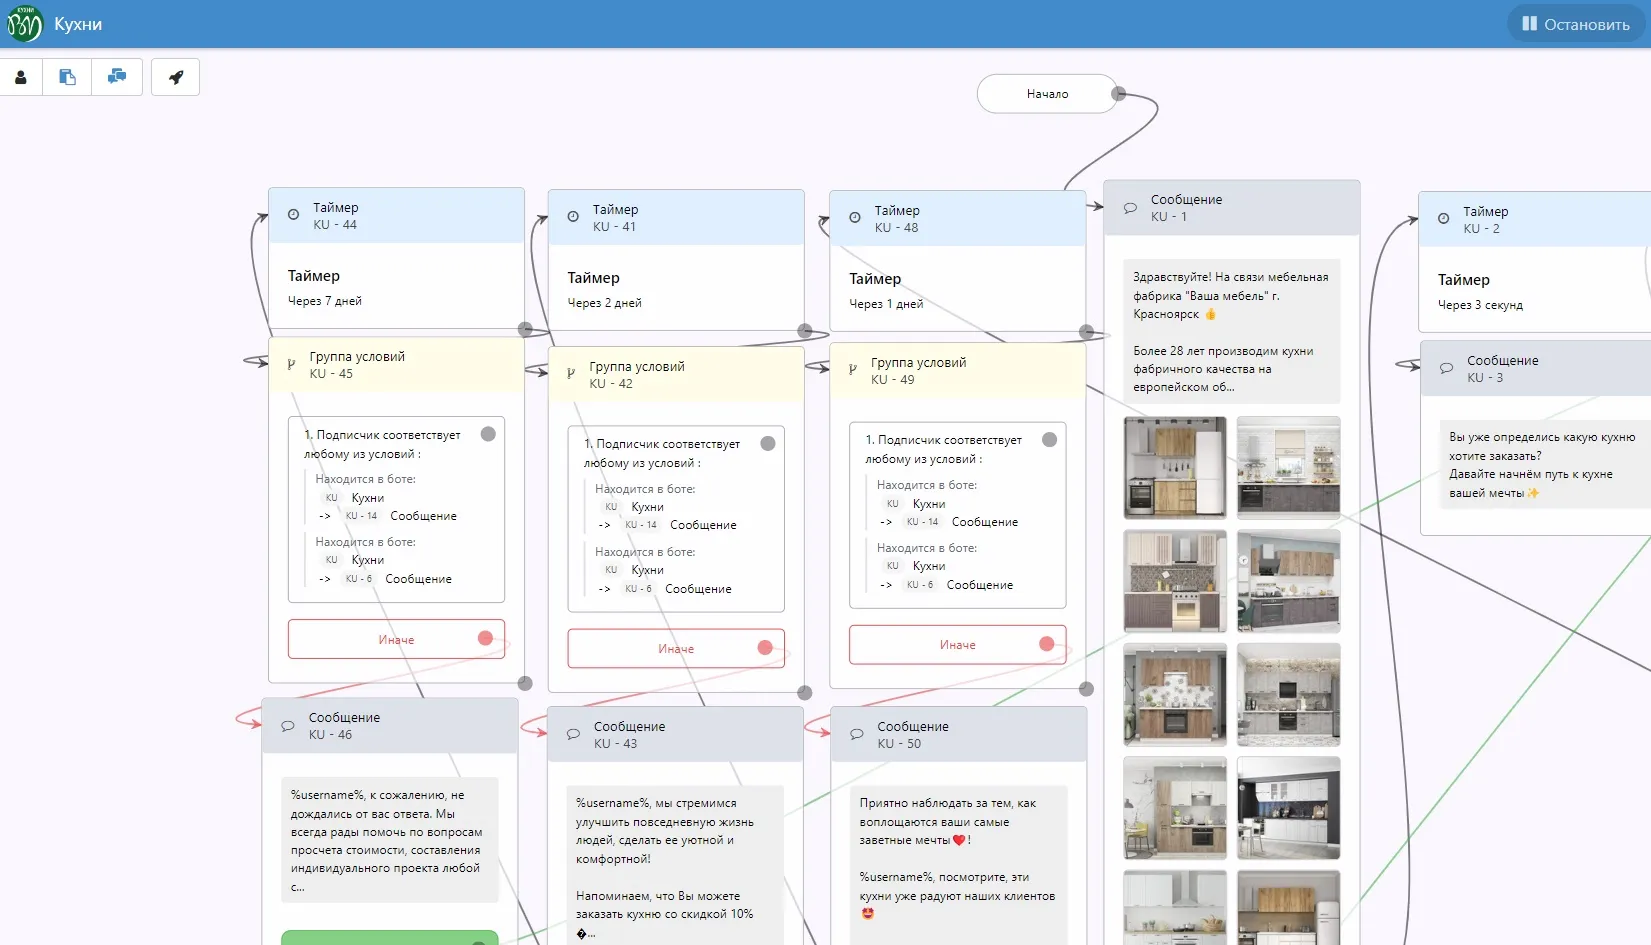Screen dimensions: 1651x945
Task: Click output connector dot on Начало node
Action: 1119,94
